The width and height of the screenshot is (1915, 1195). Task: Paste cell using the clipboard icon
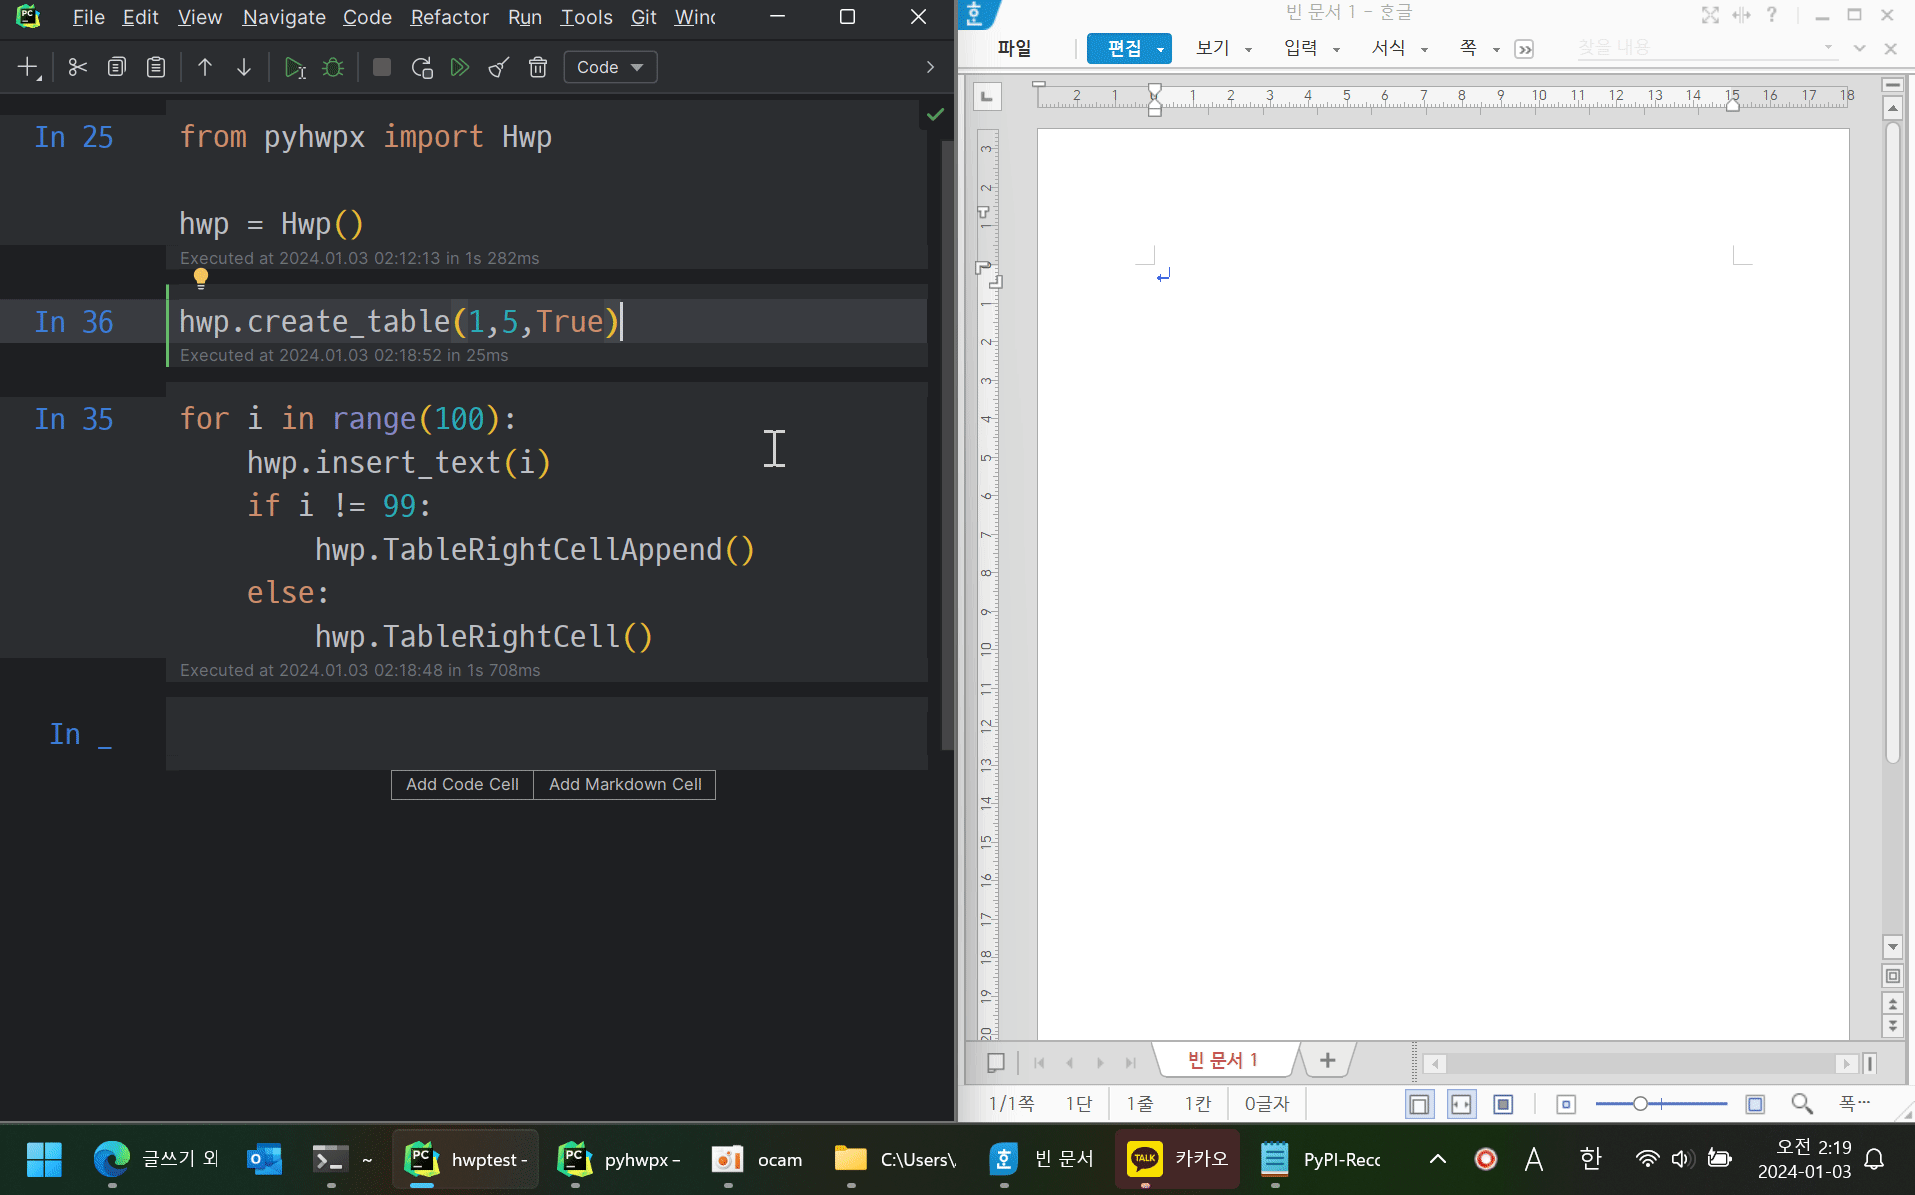[x=155, y=67]
